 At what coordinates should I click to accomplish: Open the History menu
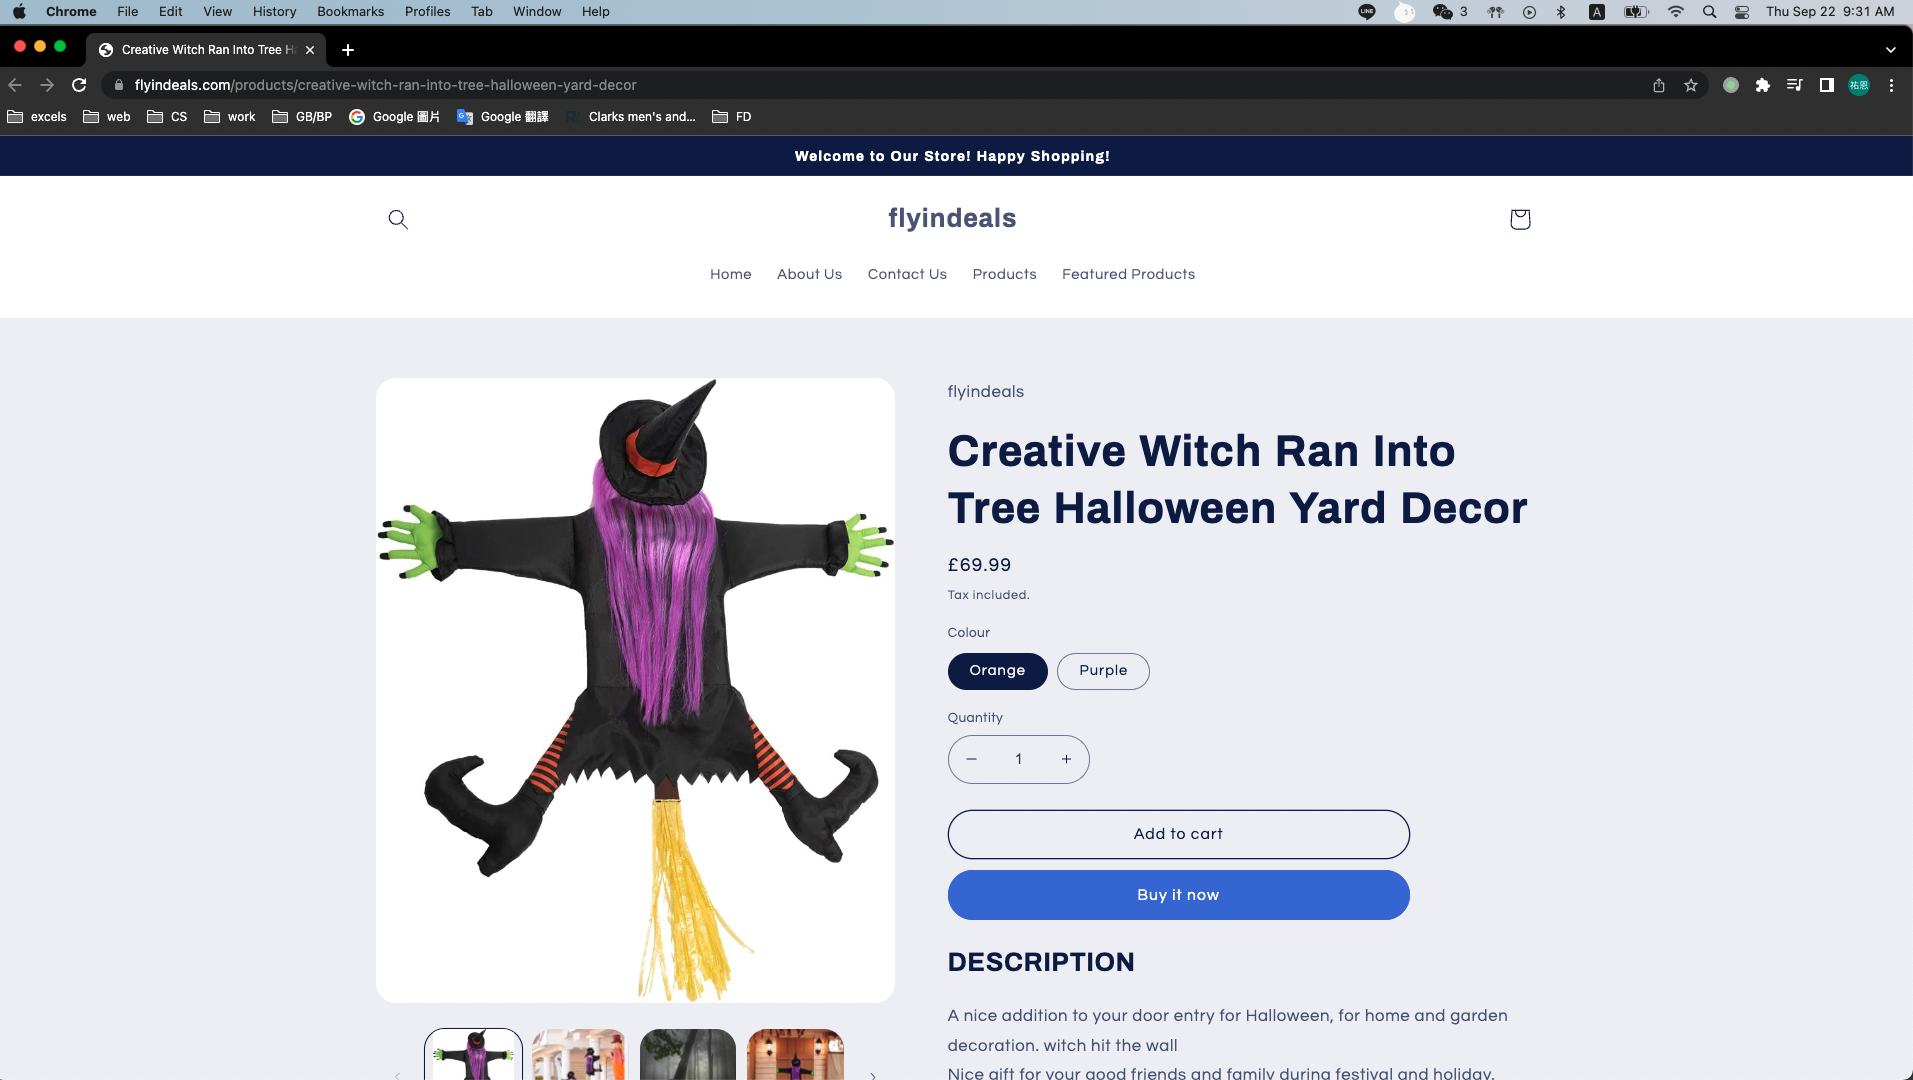click(274, 12)
